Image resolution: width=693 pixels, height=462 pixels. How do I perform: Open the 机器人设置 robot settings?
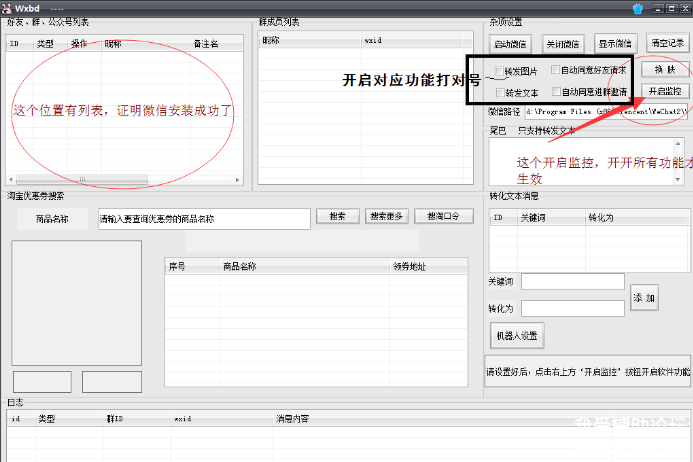517,335
